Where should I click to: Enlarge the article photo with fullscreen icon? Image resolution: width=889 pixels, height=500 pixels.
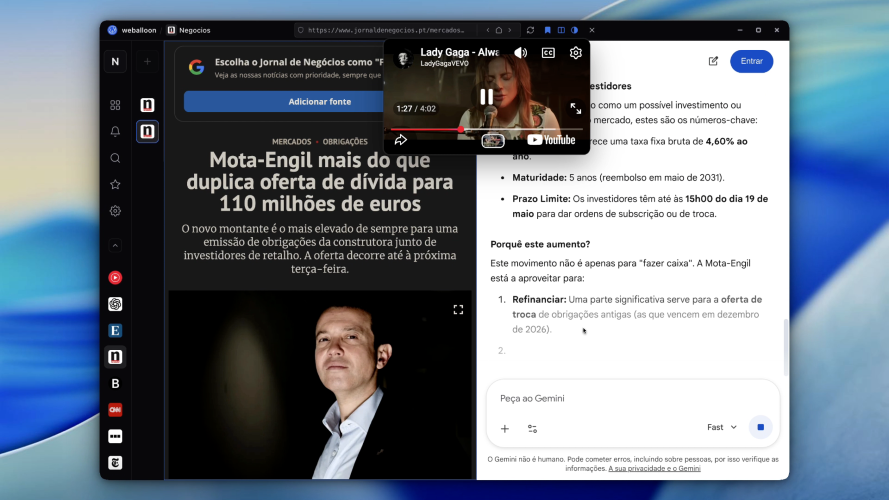tap(458, 310)
